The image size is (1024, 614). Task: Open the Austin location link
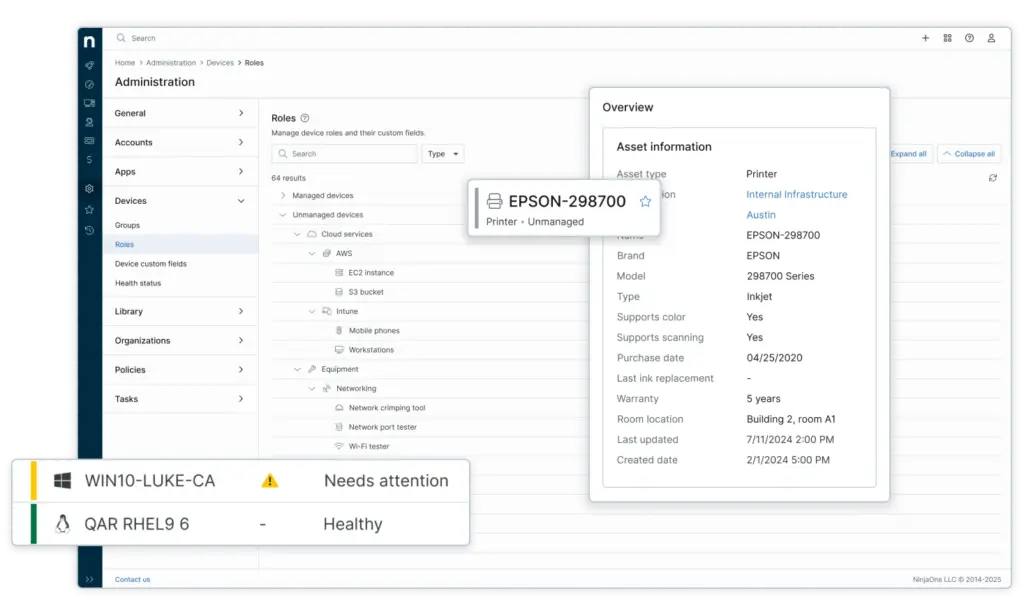(761, 215)
